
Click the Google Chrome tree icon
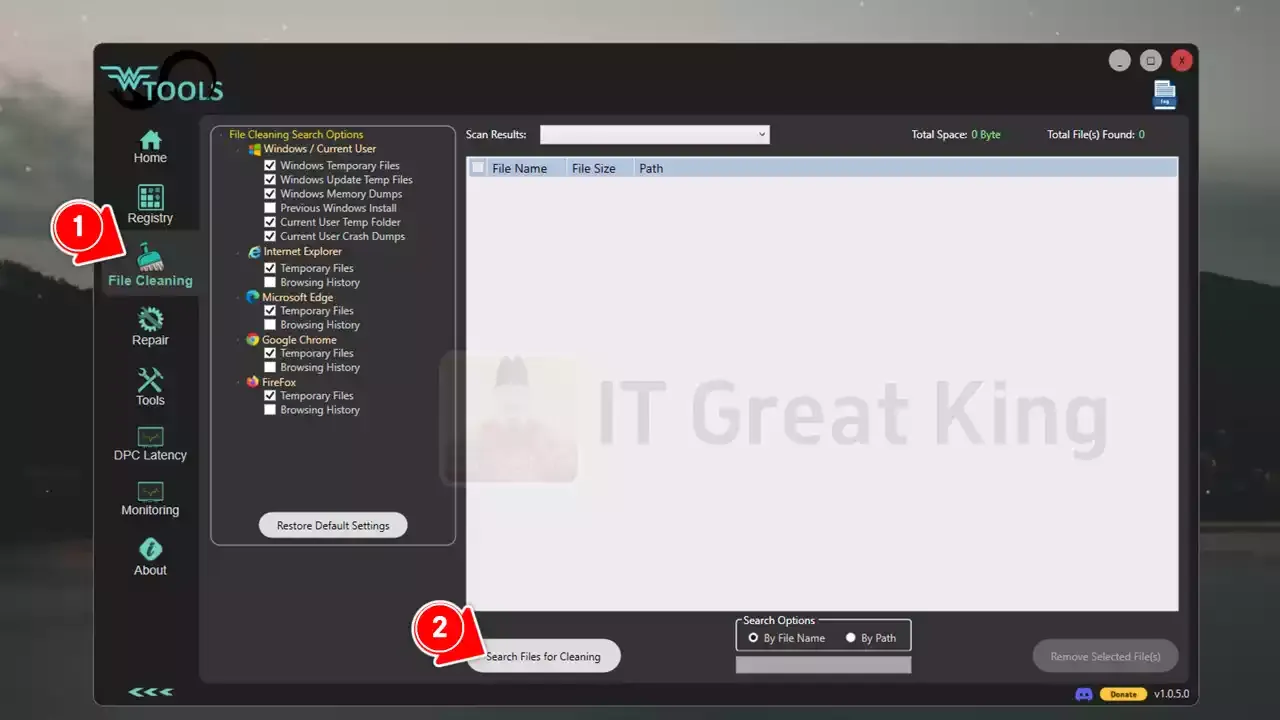coord(253,340)
